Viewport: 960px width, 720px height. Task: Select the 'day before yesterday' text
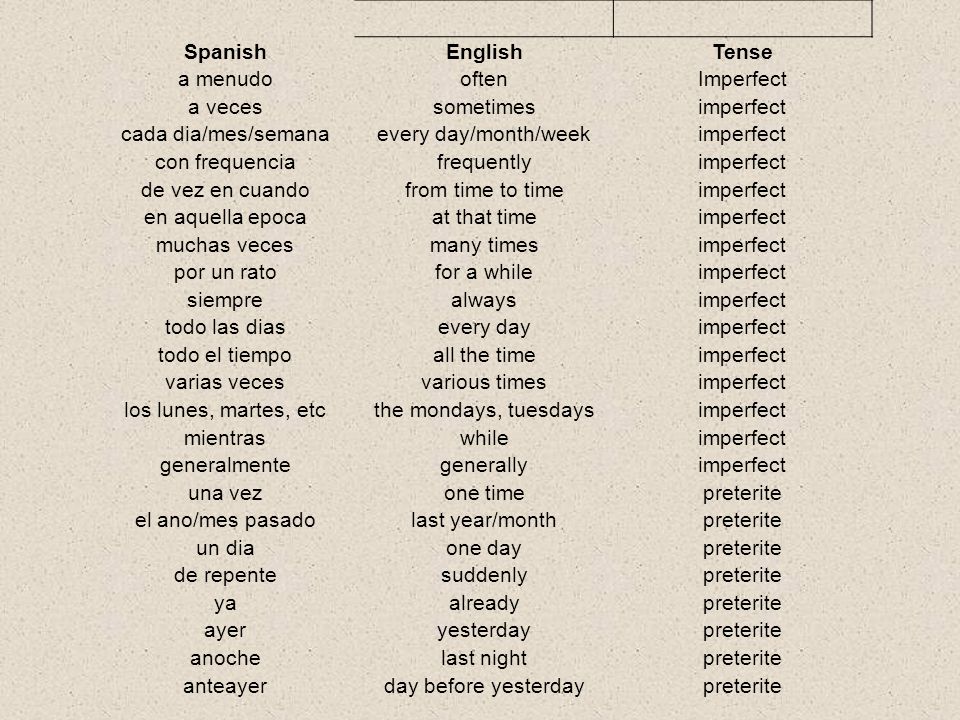[484, 686]
